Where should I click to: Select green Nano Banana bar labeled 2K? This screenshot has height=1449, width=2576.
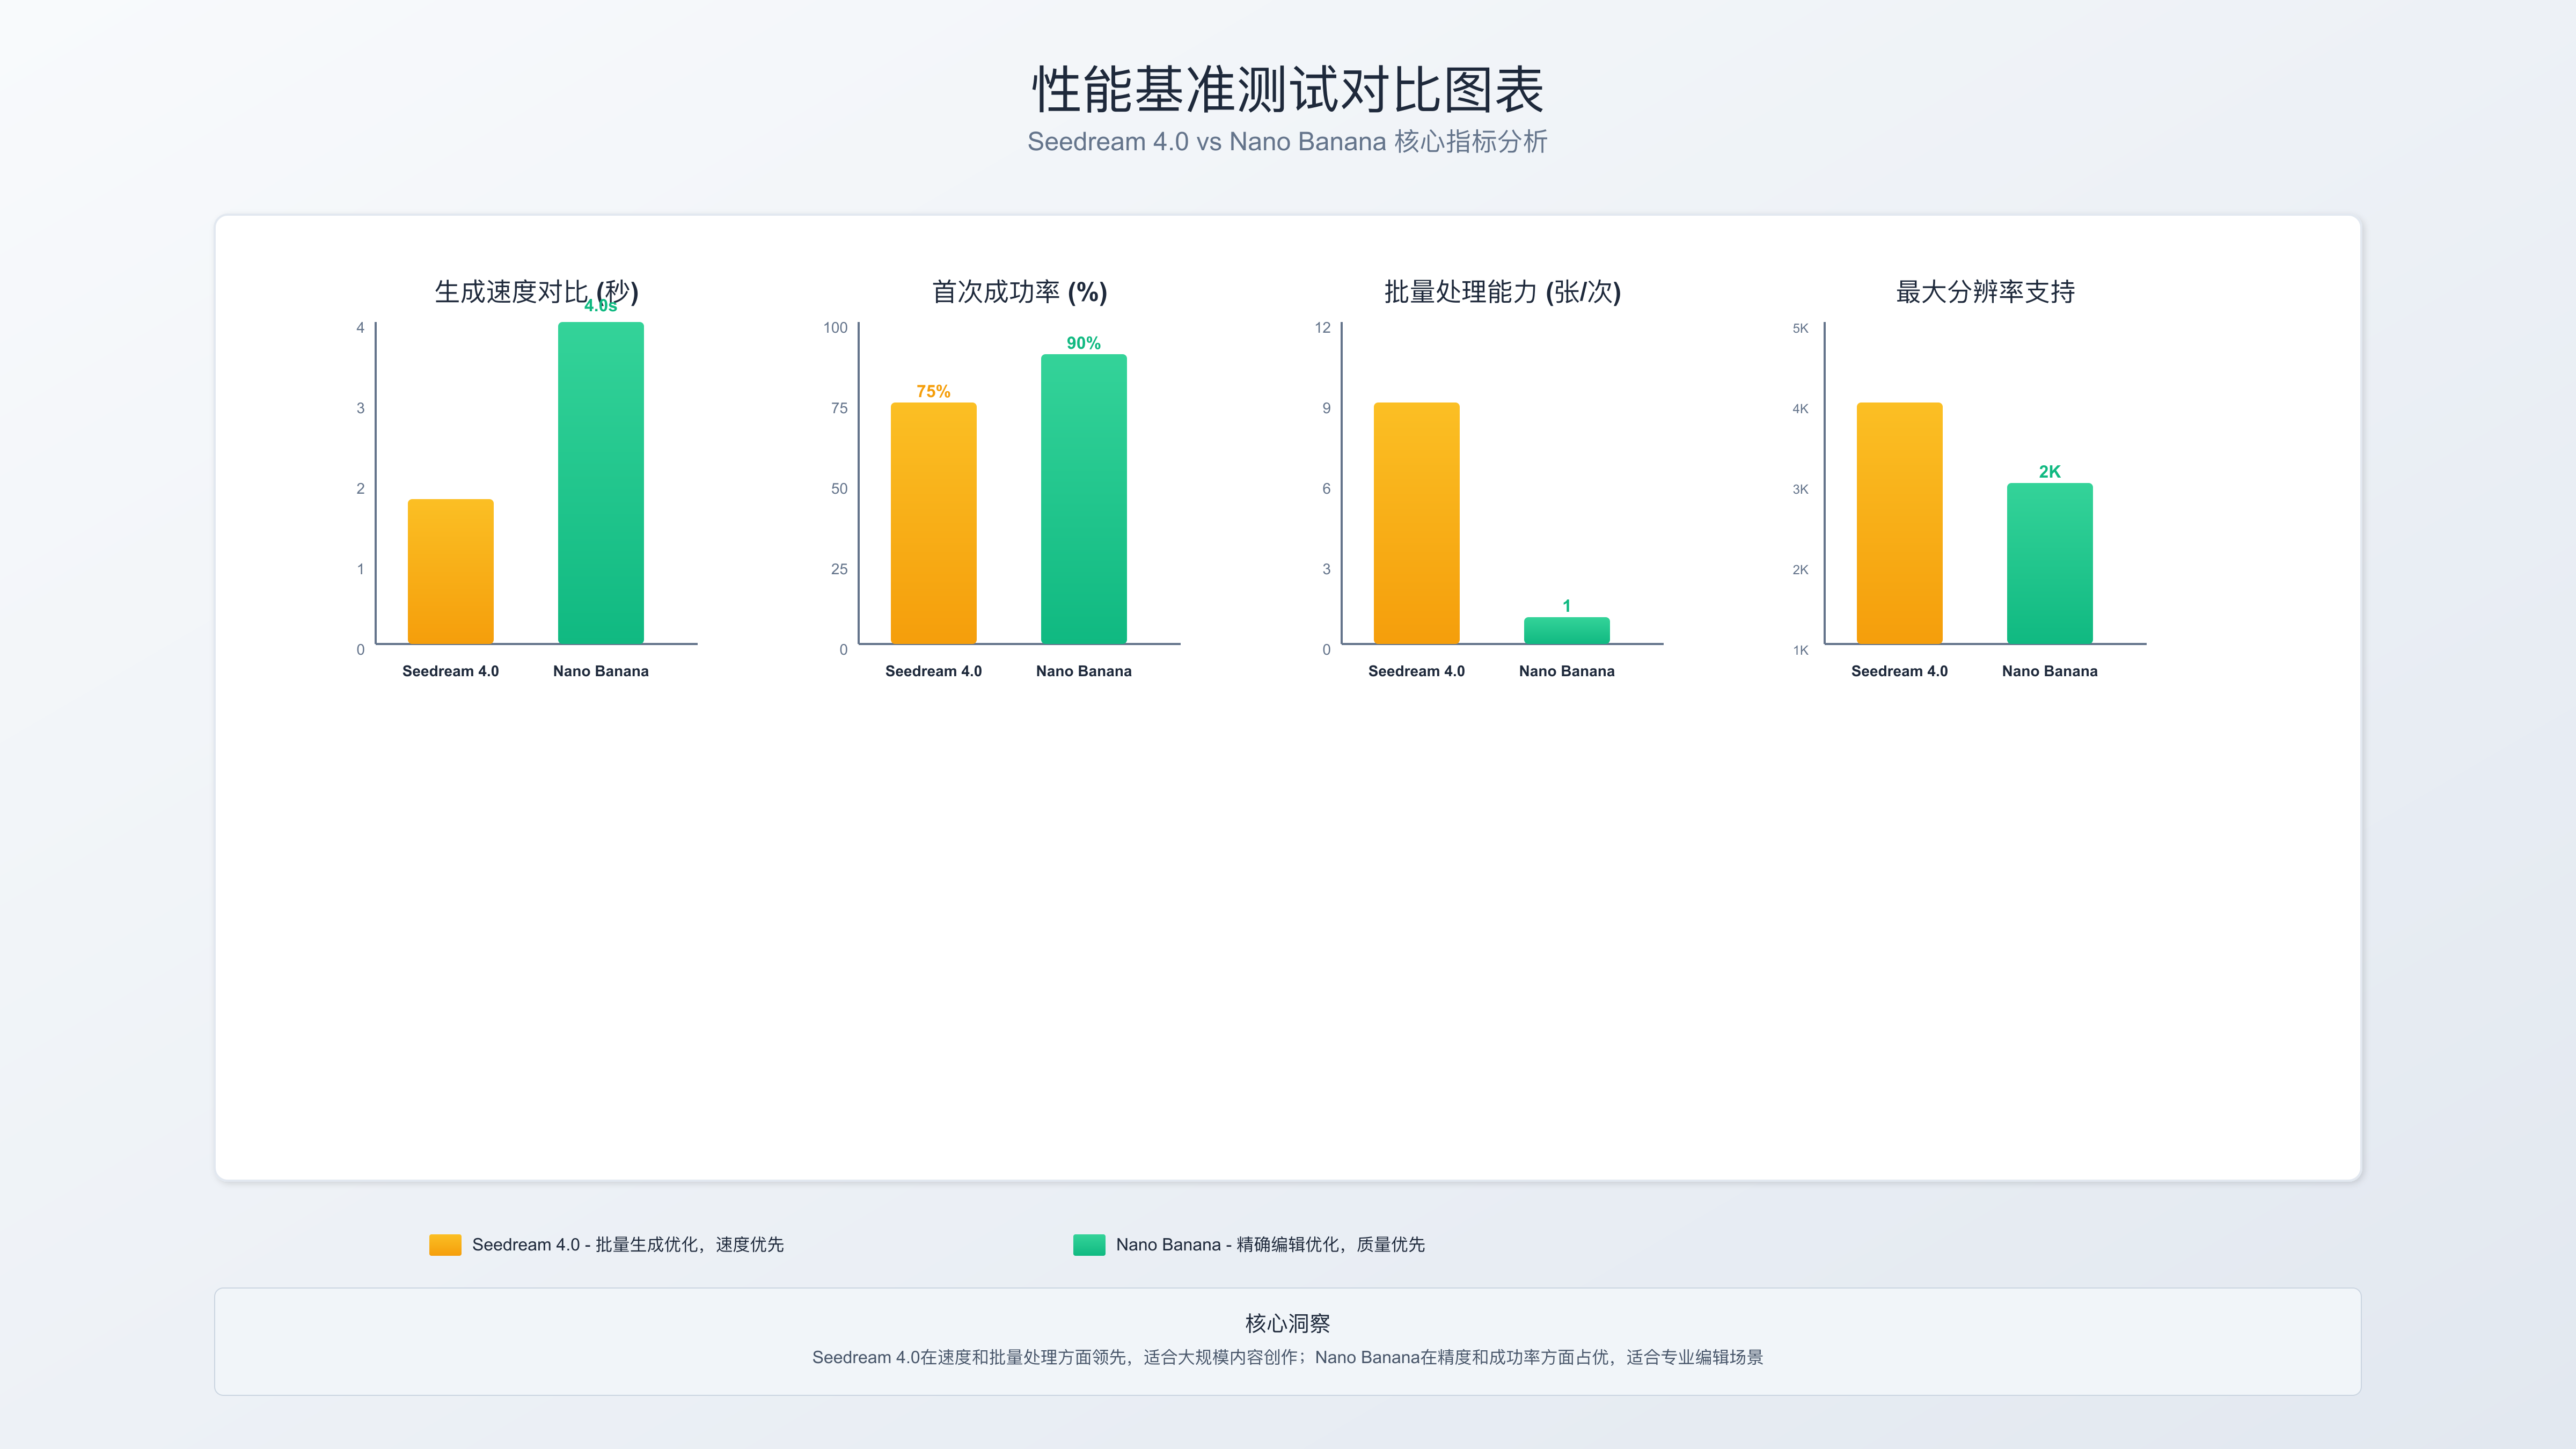pos(2050,563)
